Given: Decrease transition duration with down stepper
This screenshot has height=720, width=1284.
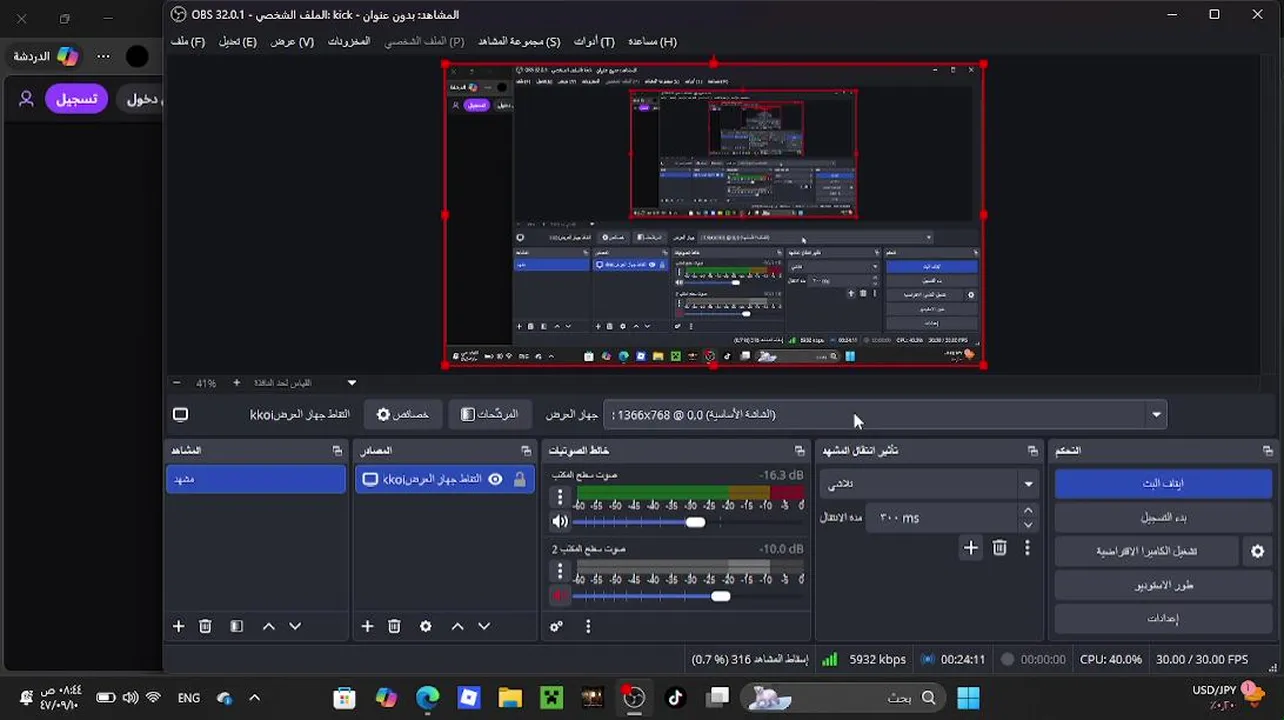Looking at the screenshot, I should tap(1028, 525).
